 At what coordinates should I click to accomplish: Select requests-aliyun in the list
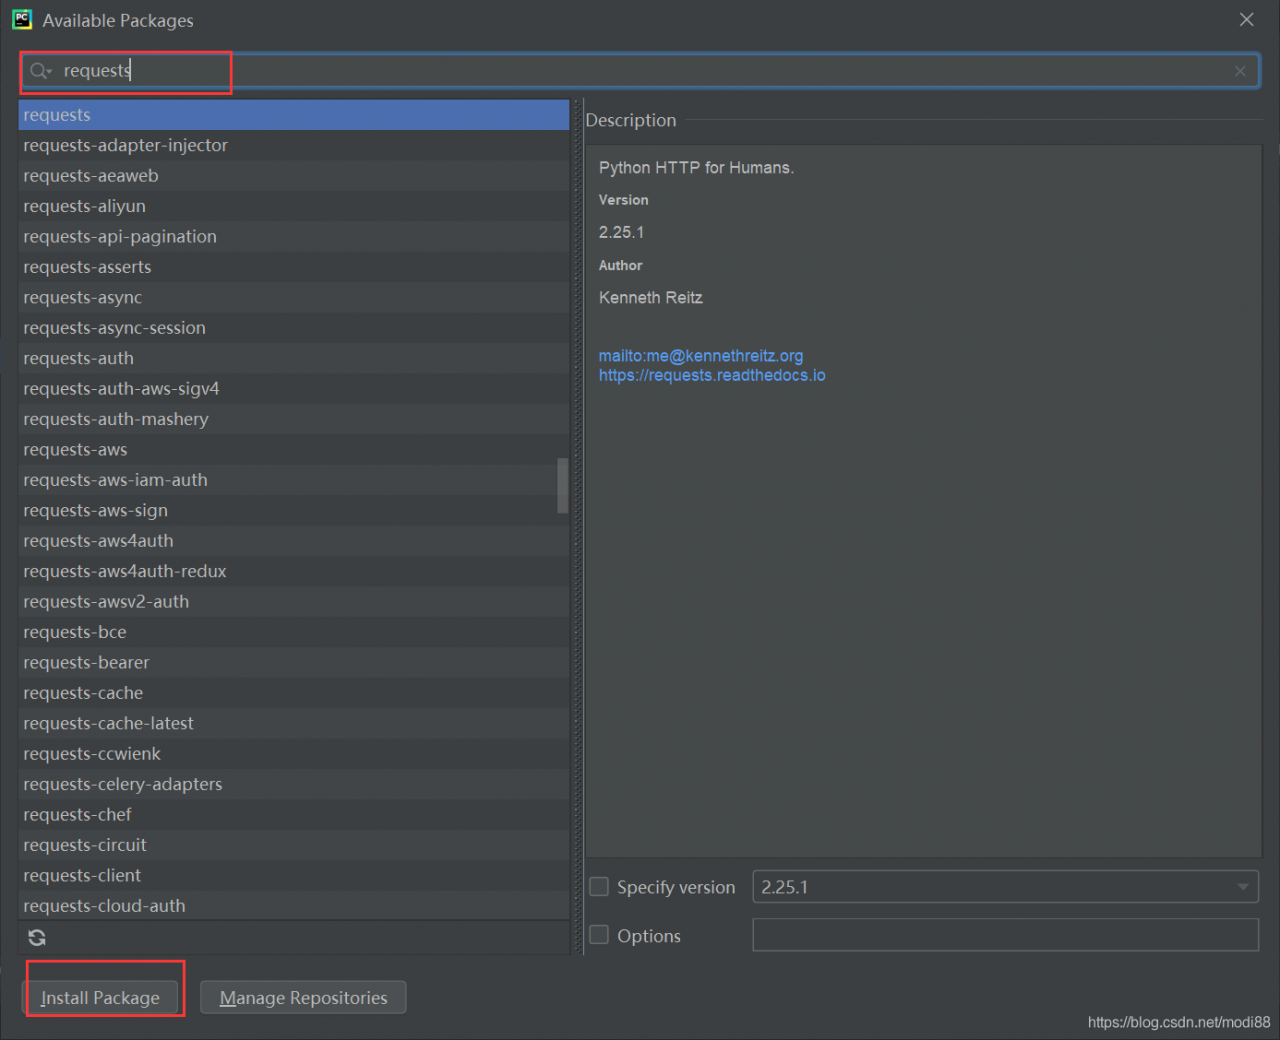click(294, 206)
